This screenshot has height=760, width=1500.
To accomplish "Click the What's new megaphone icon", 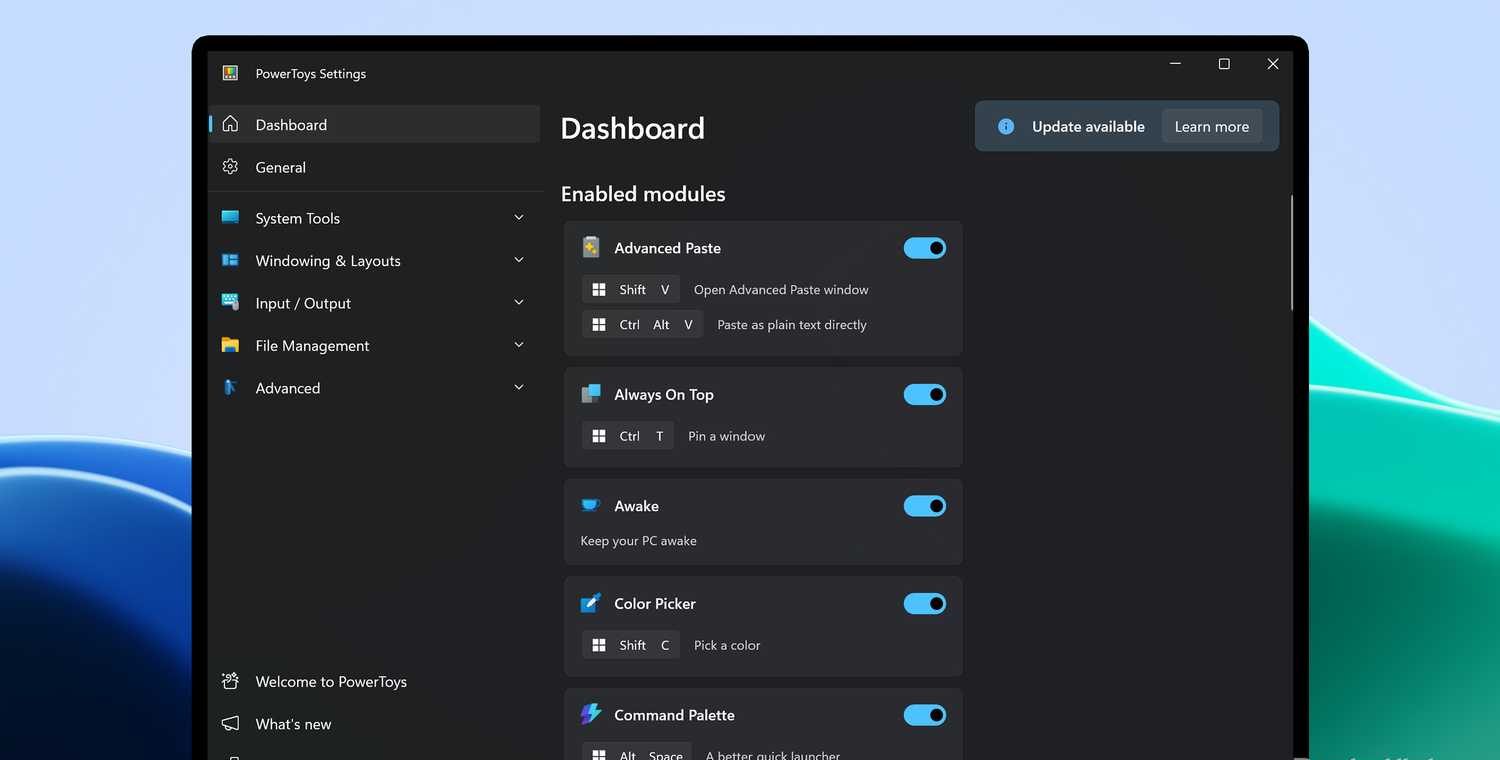I will pos(231,723).
